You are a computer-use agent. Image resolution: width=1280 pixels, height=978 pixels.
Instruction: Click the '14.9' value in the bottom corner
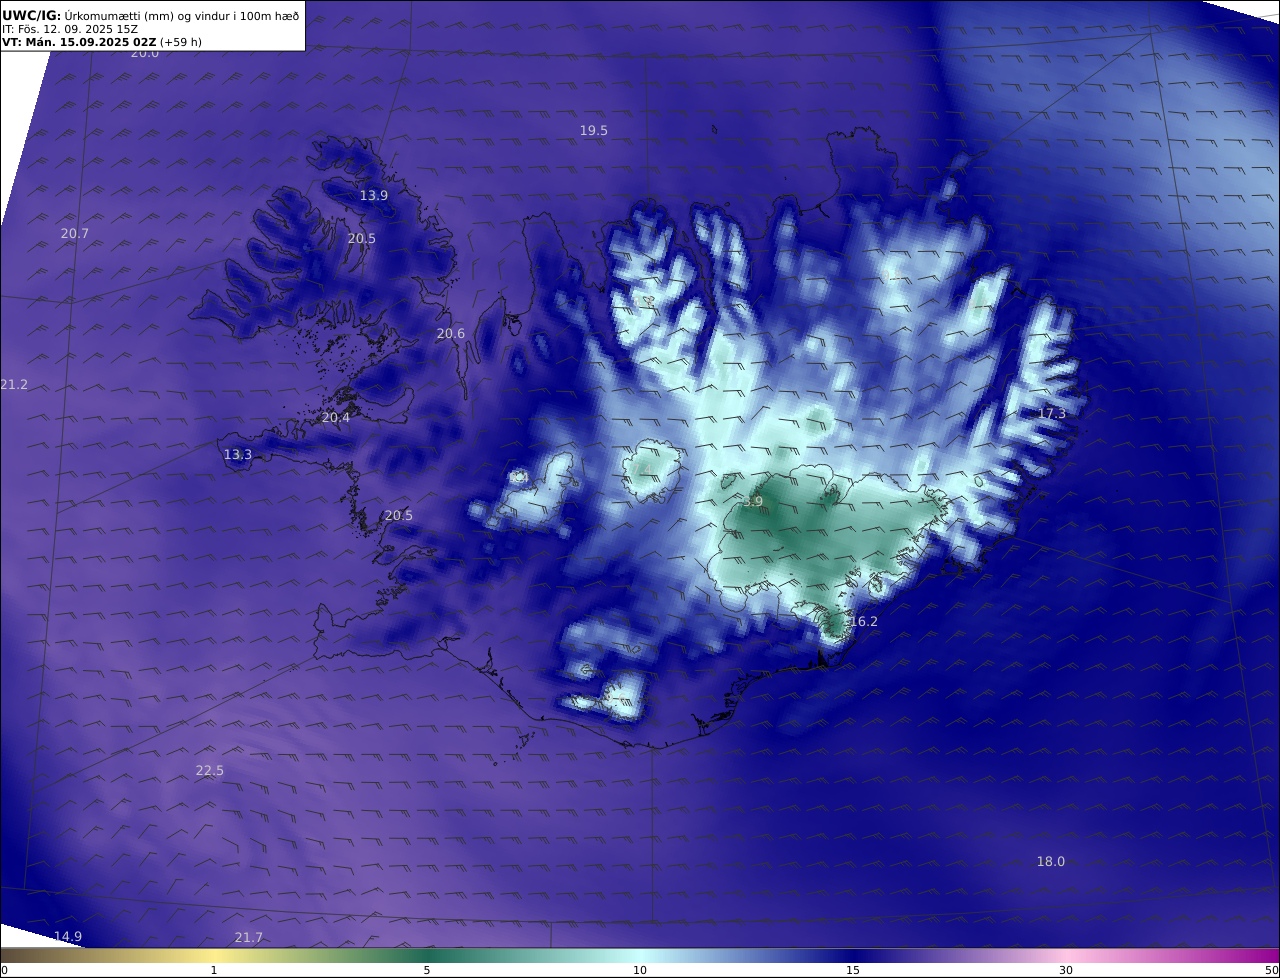click(68, 937)
